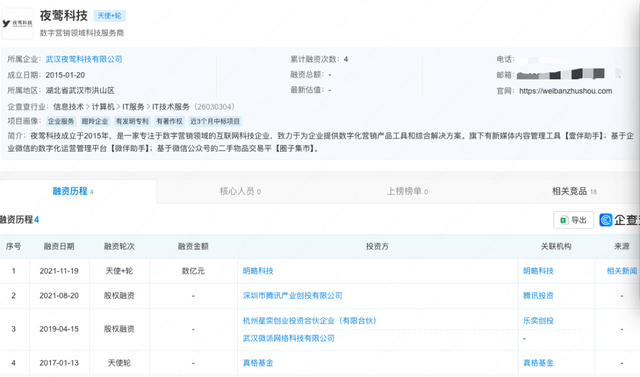Select the 瞪羚企业 project tag

point(95,121)
